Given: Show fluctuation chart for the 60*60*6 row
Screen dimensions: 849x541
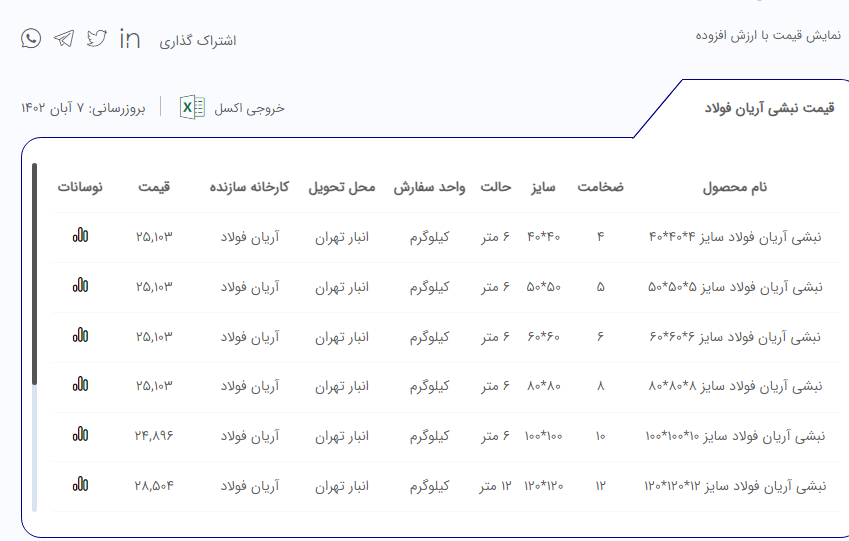Looking at the screenshot, I should point(80,336).
